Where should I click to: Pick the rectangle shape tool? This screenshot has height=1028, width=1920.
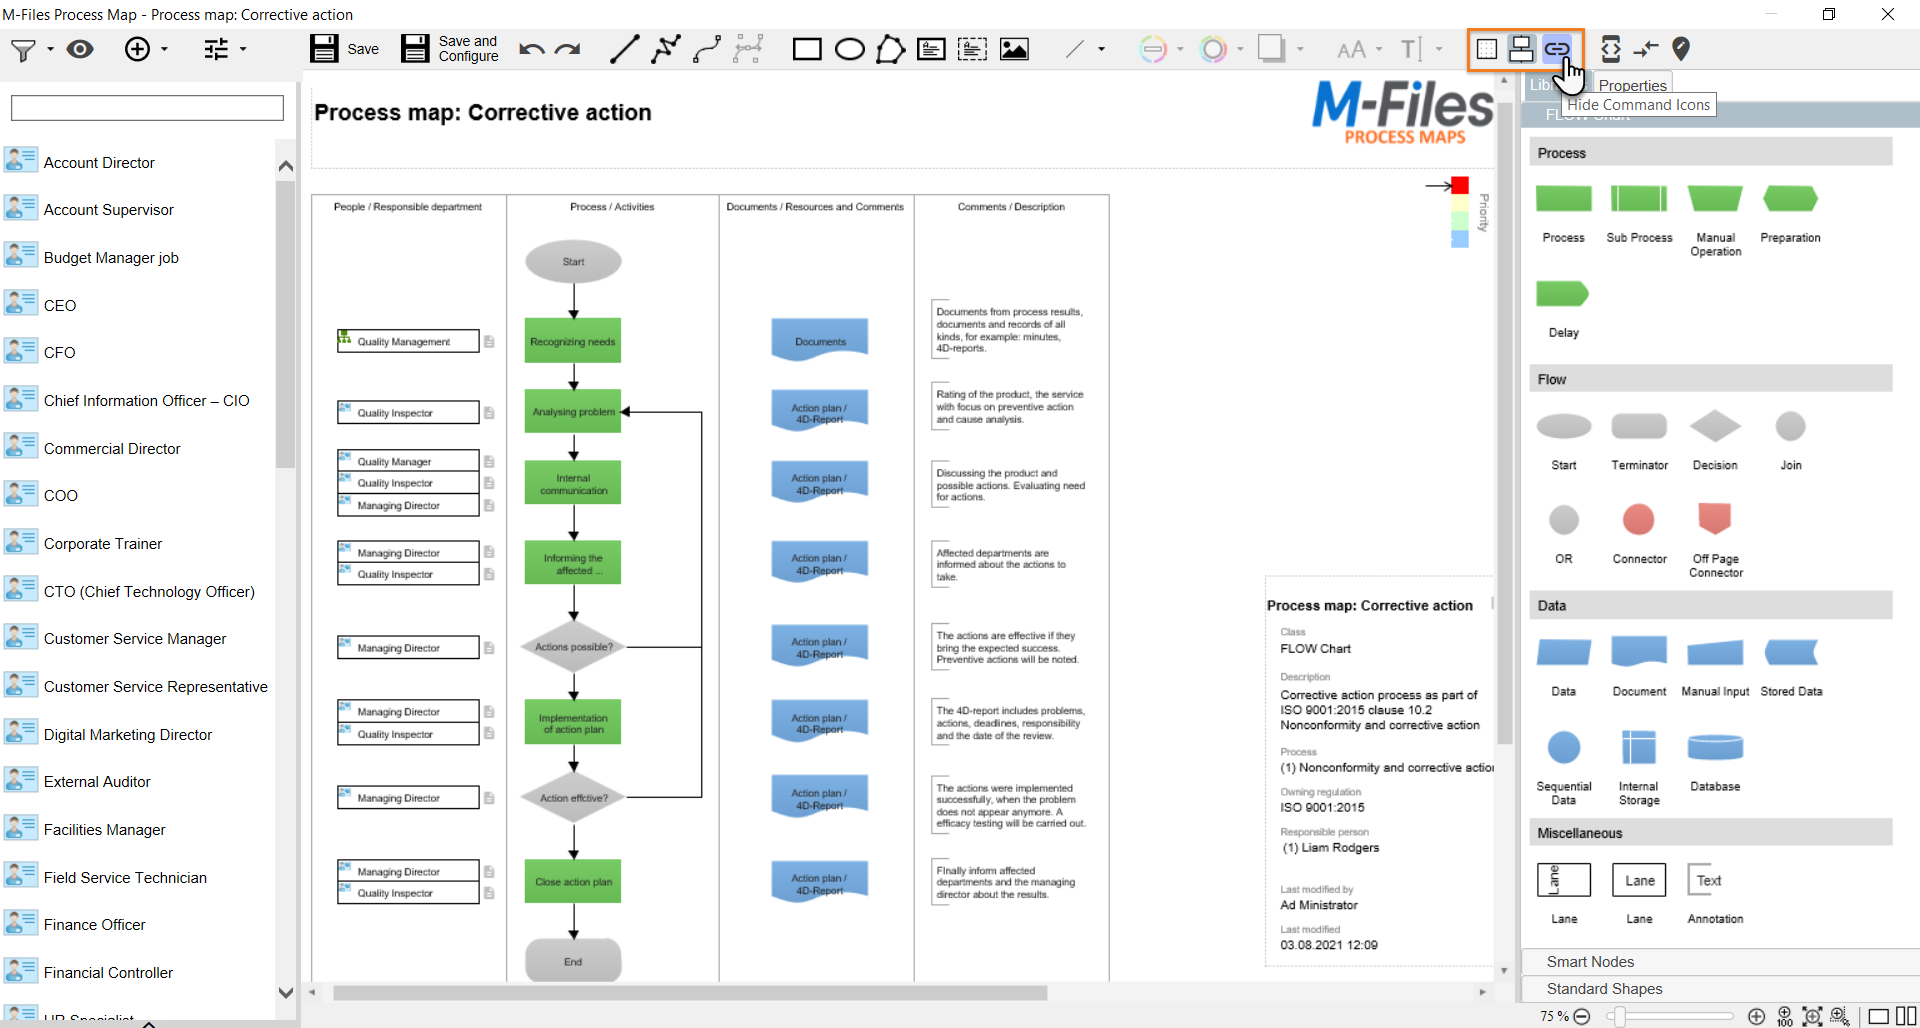point(806,49)
